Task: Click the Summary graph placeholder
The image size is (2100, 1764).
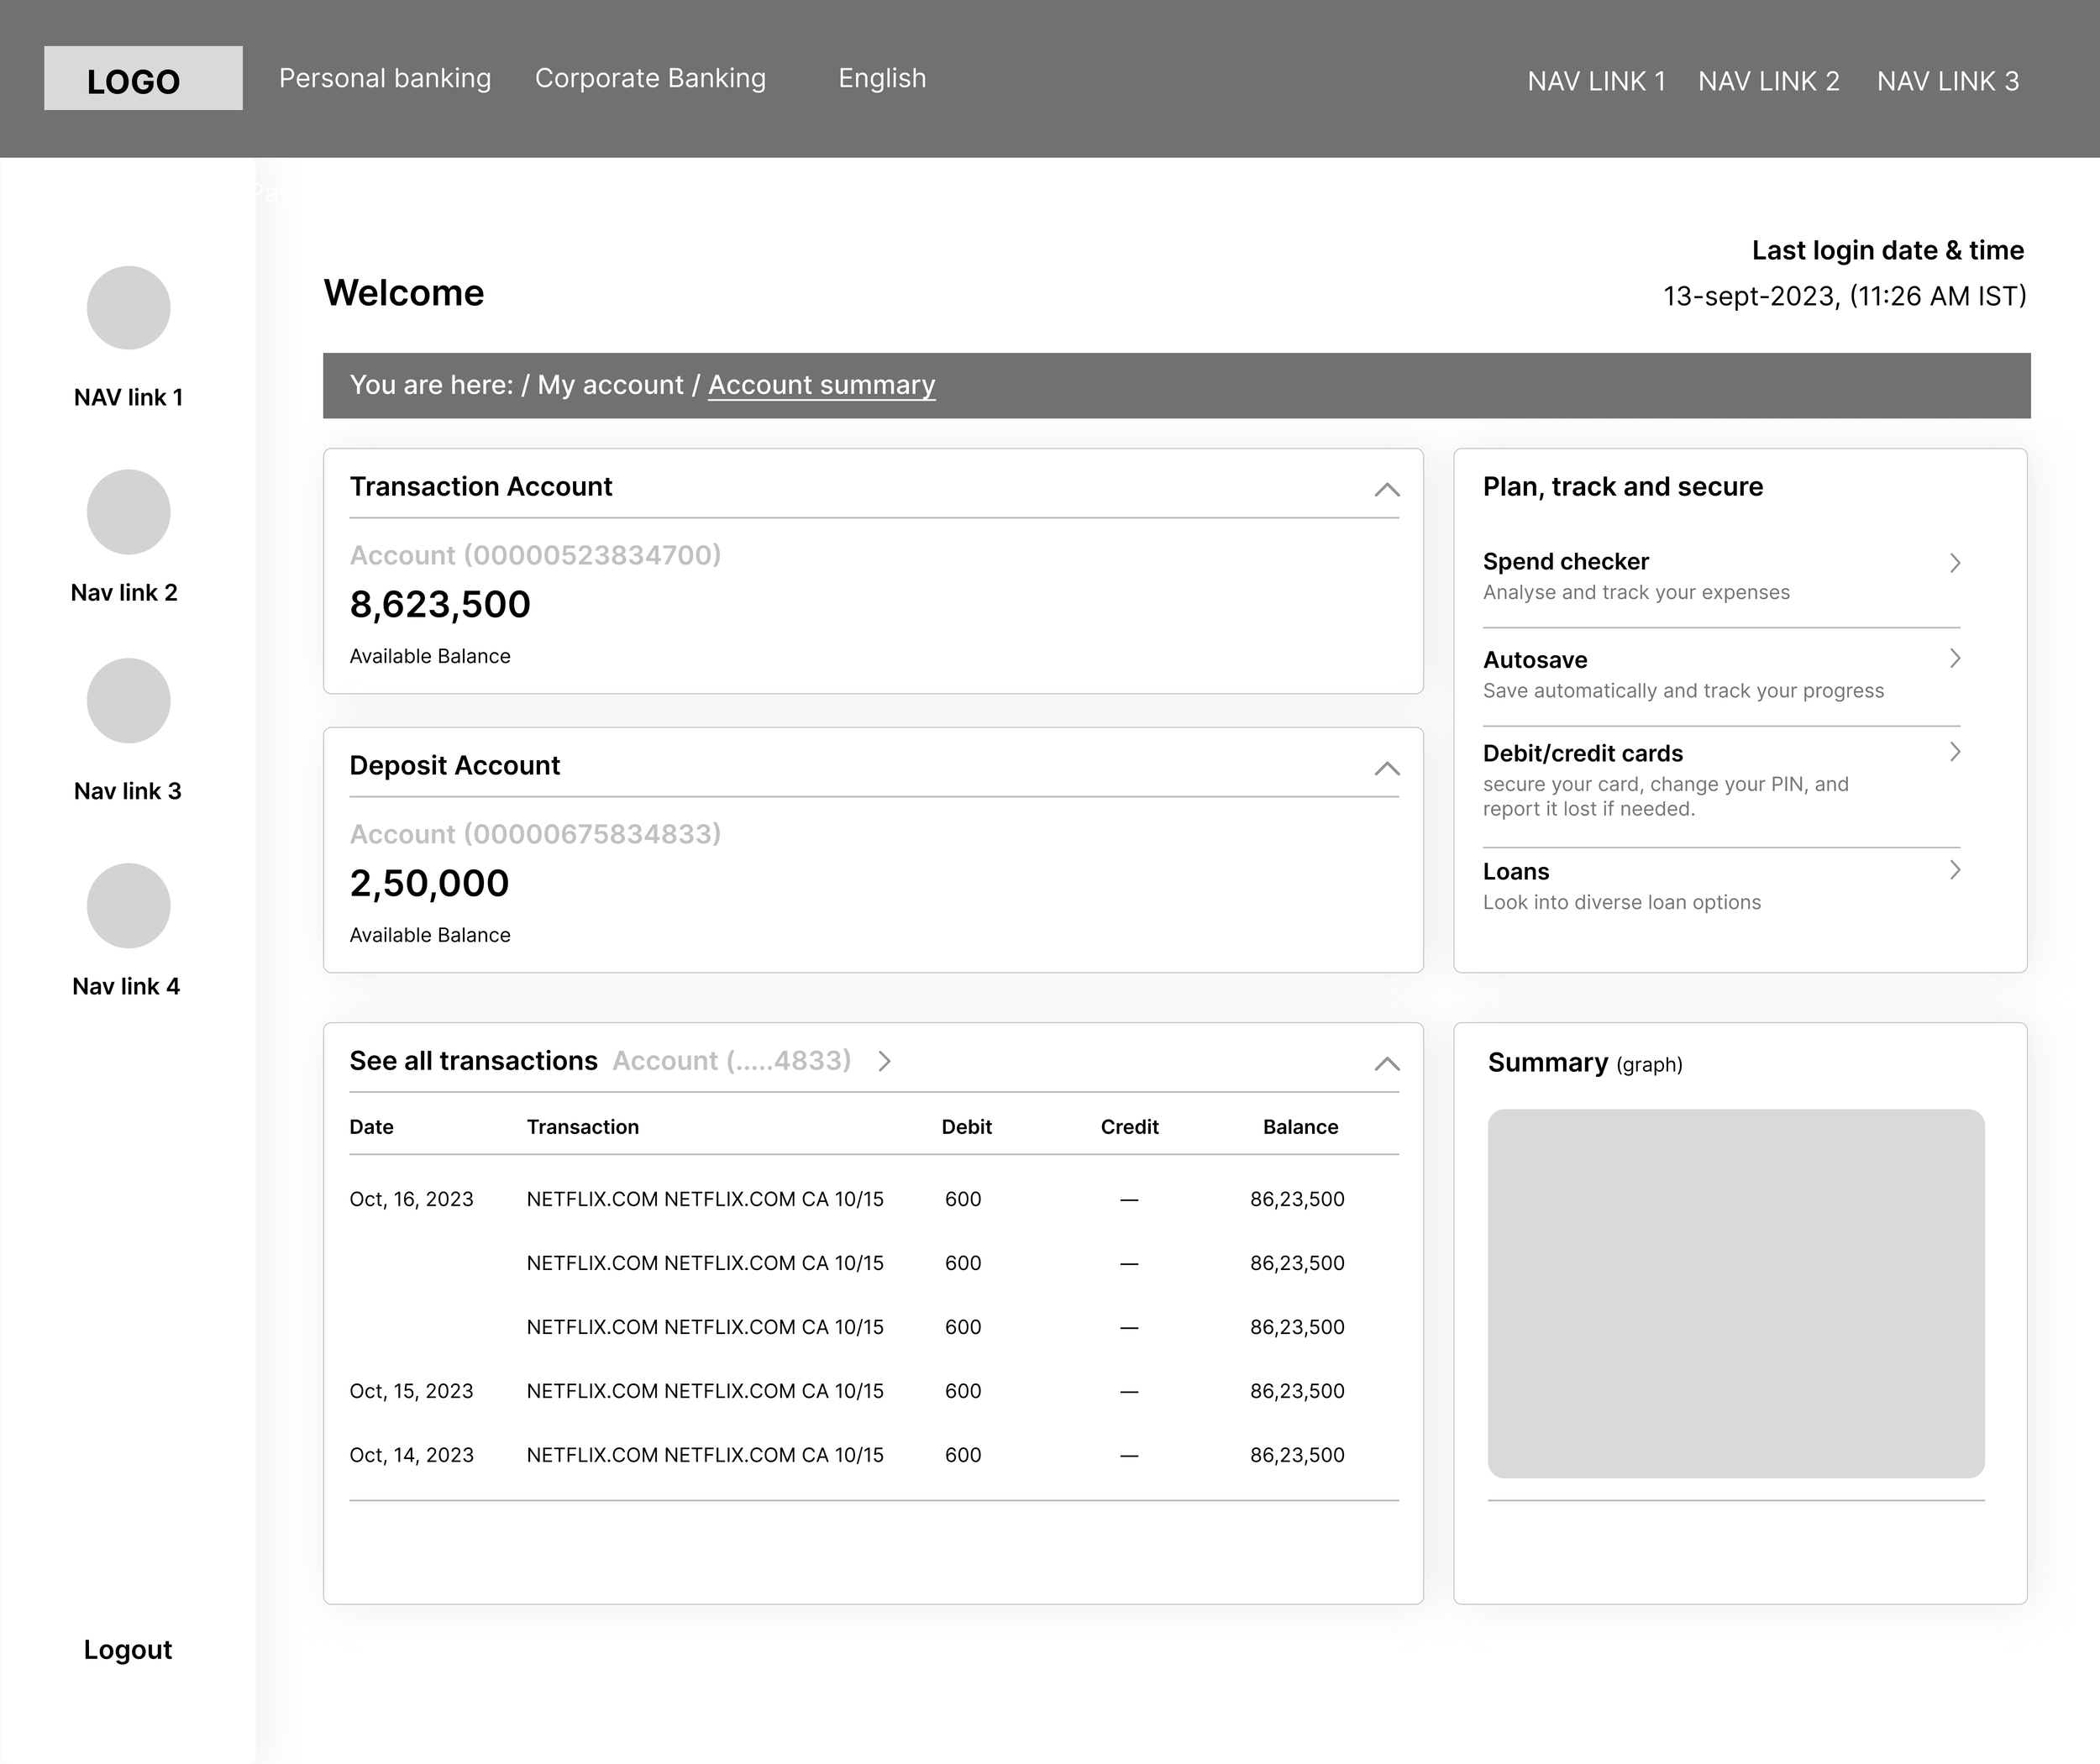Action: (x=1736, y=1293)
